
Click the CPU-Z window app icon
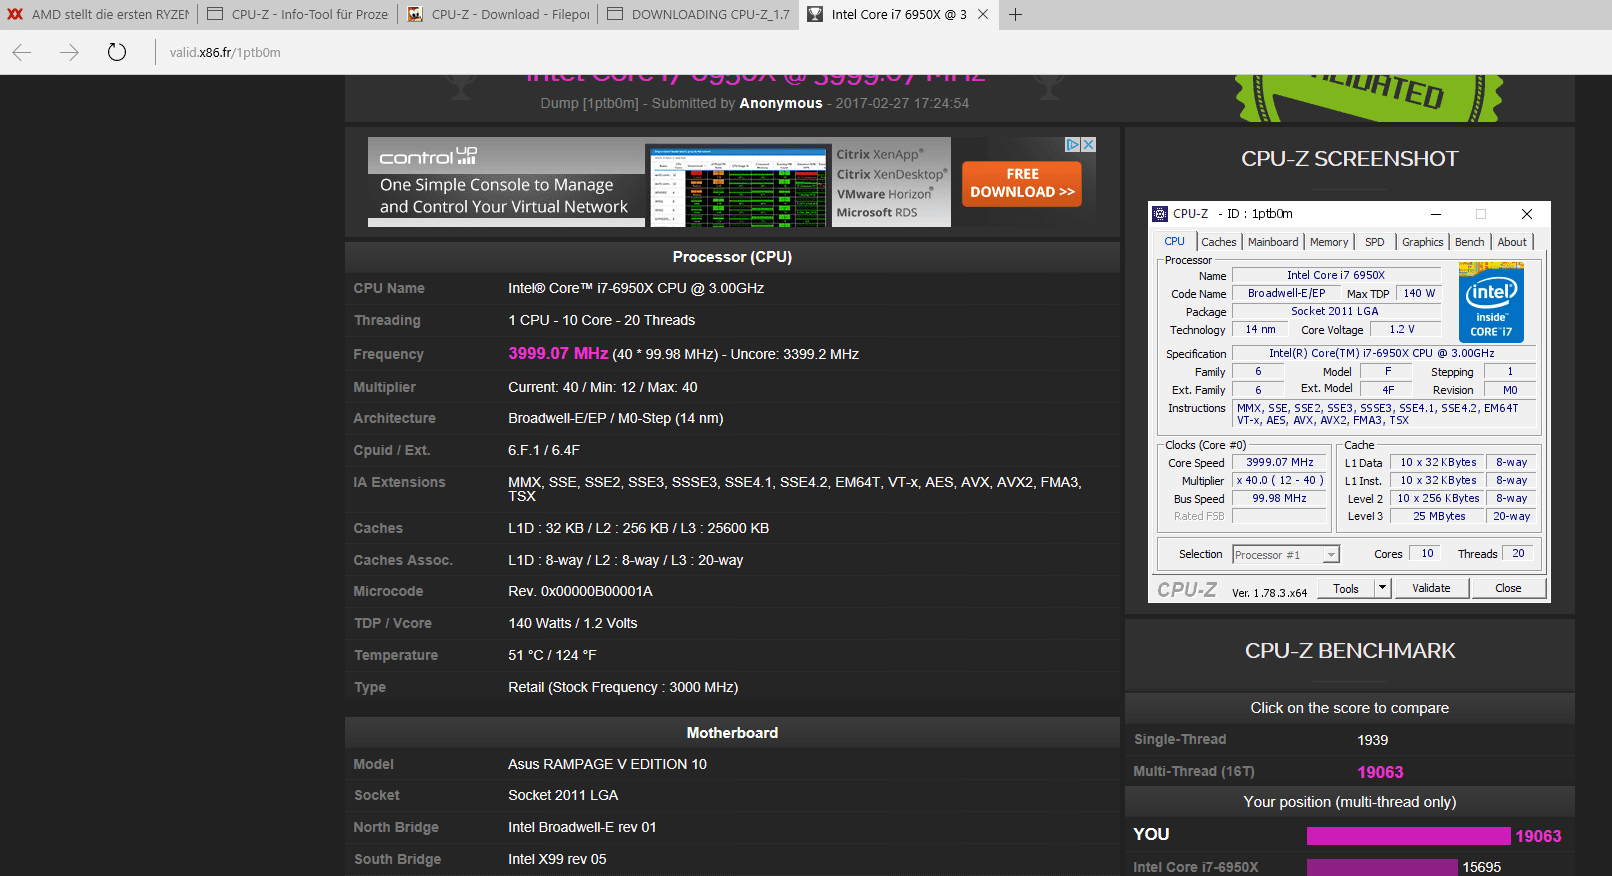click(x=1160, y=214)
